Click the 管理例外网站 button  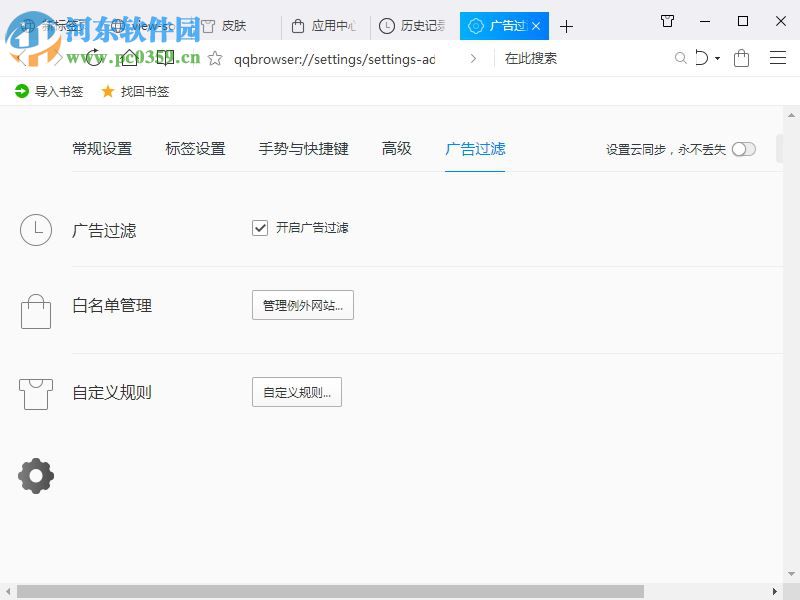pos(304,305)
